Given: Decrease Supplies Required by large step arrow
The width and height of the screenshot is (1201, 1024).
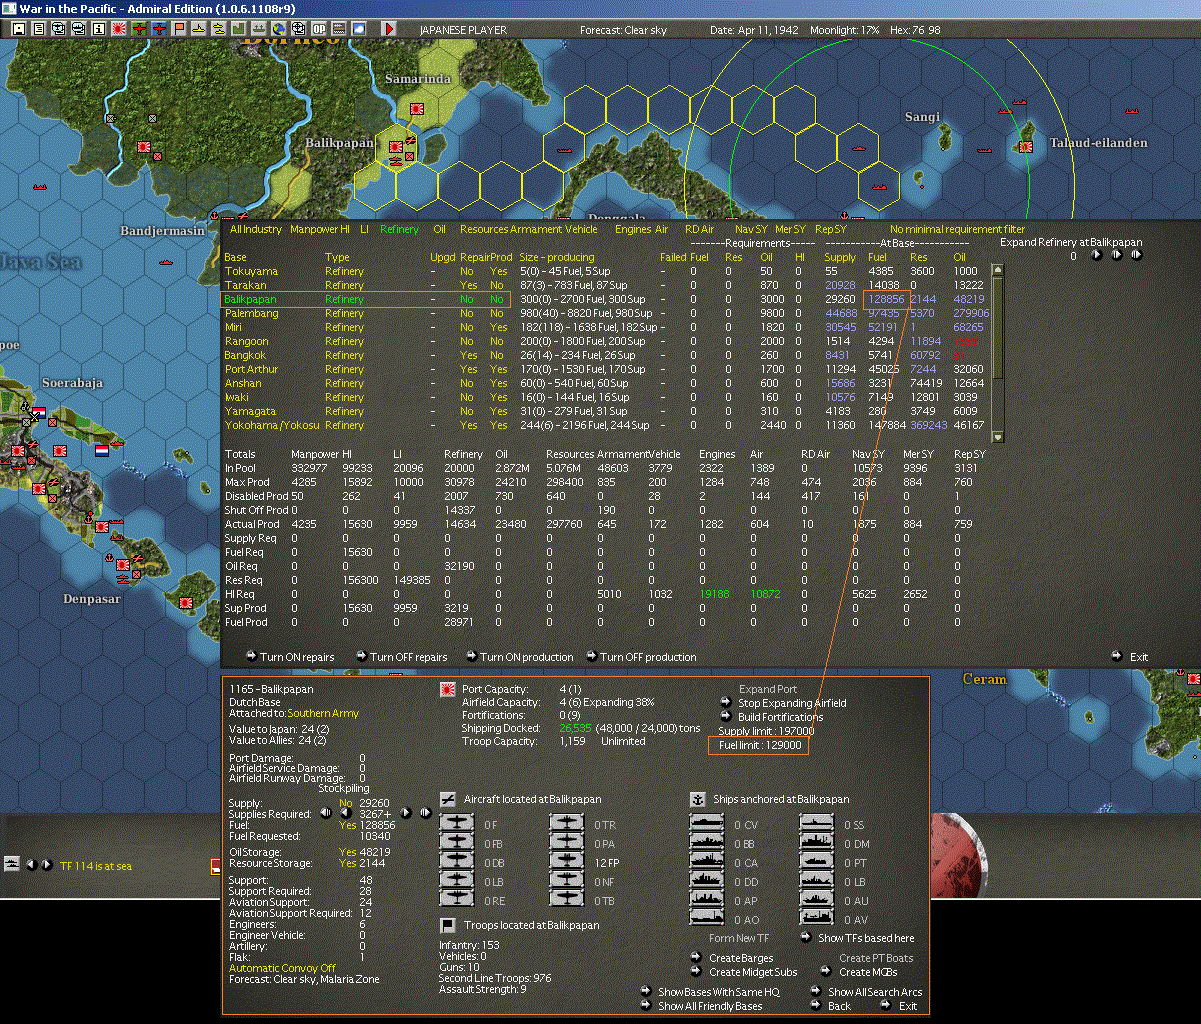Looking at the screenshot, I should (325, 813).
